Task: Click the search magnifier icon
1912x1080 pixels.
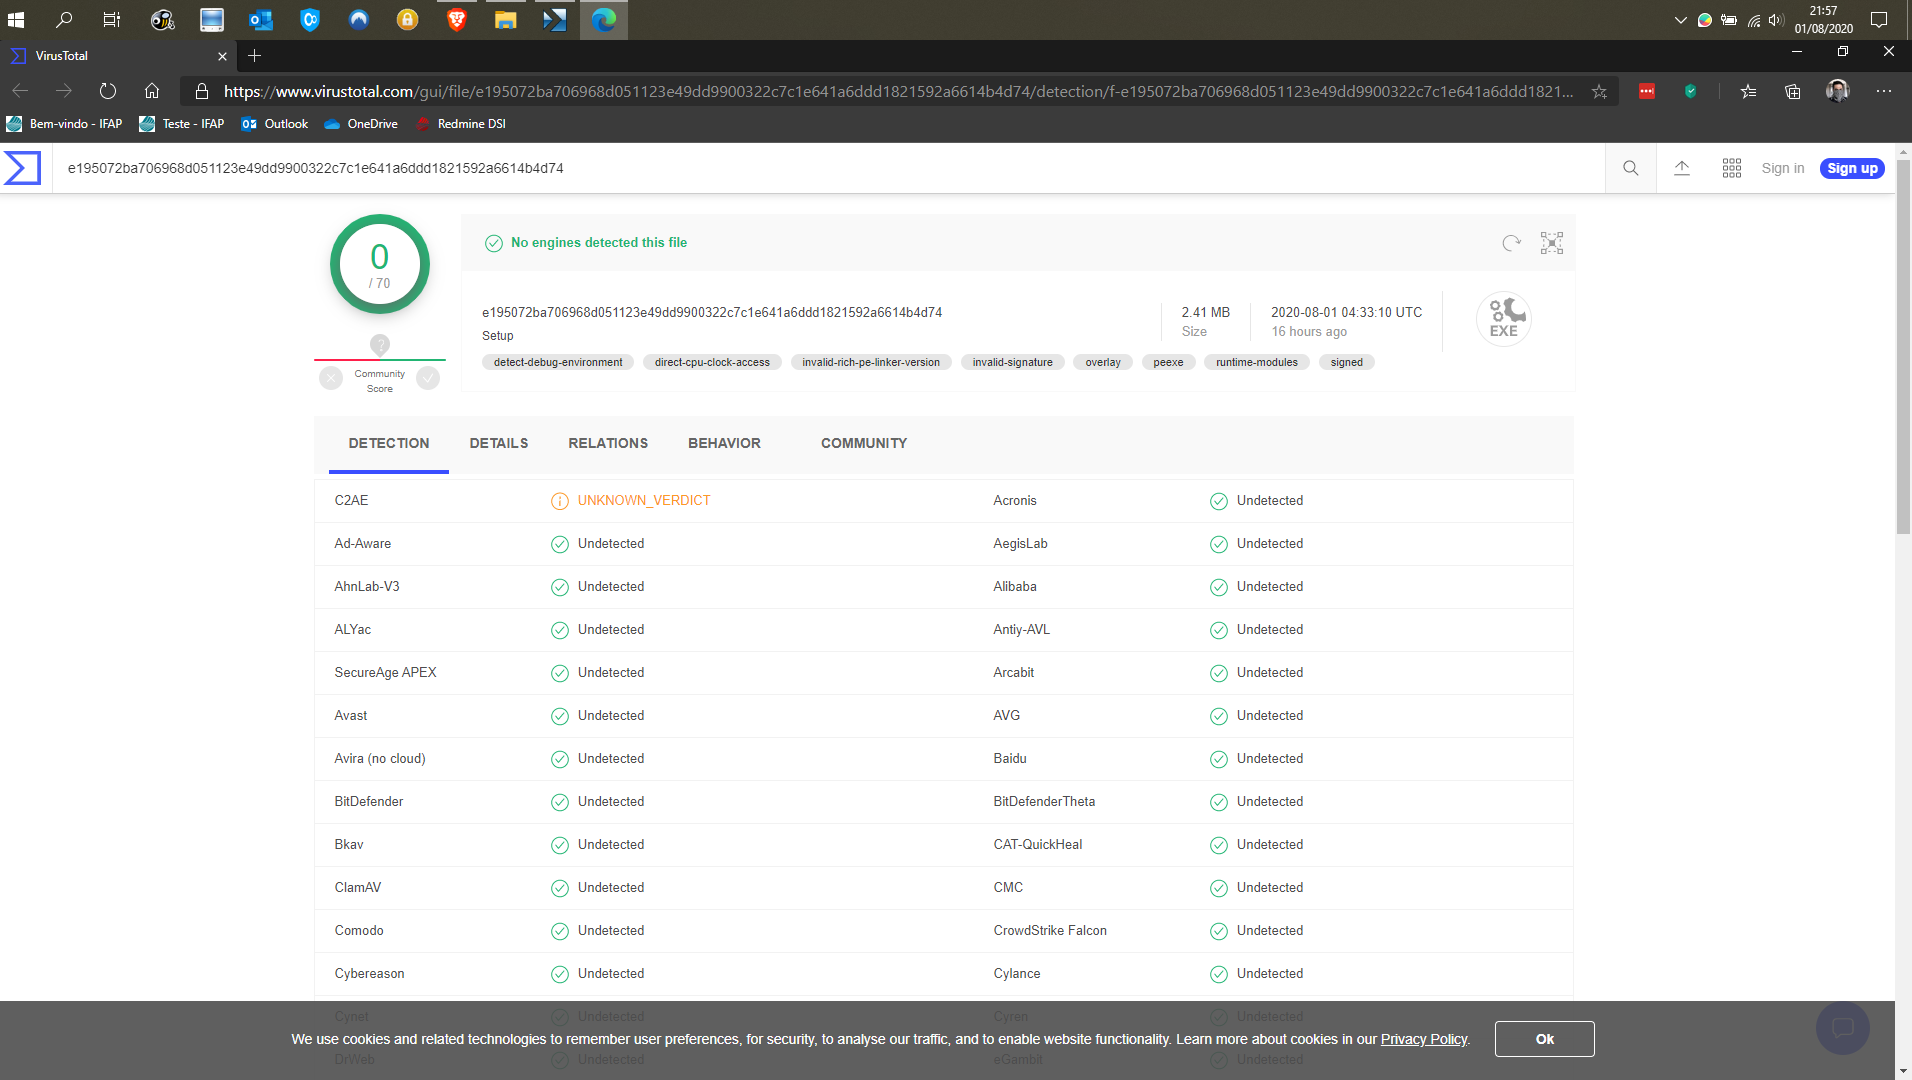Action: point(1630,168)
